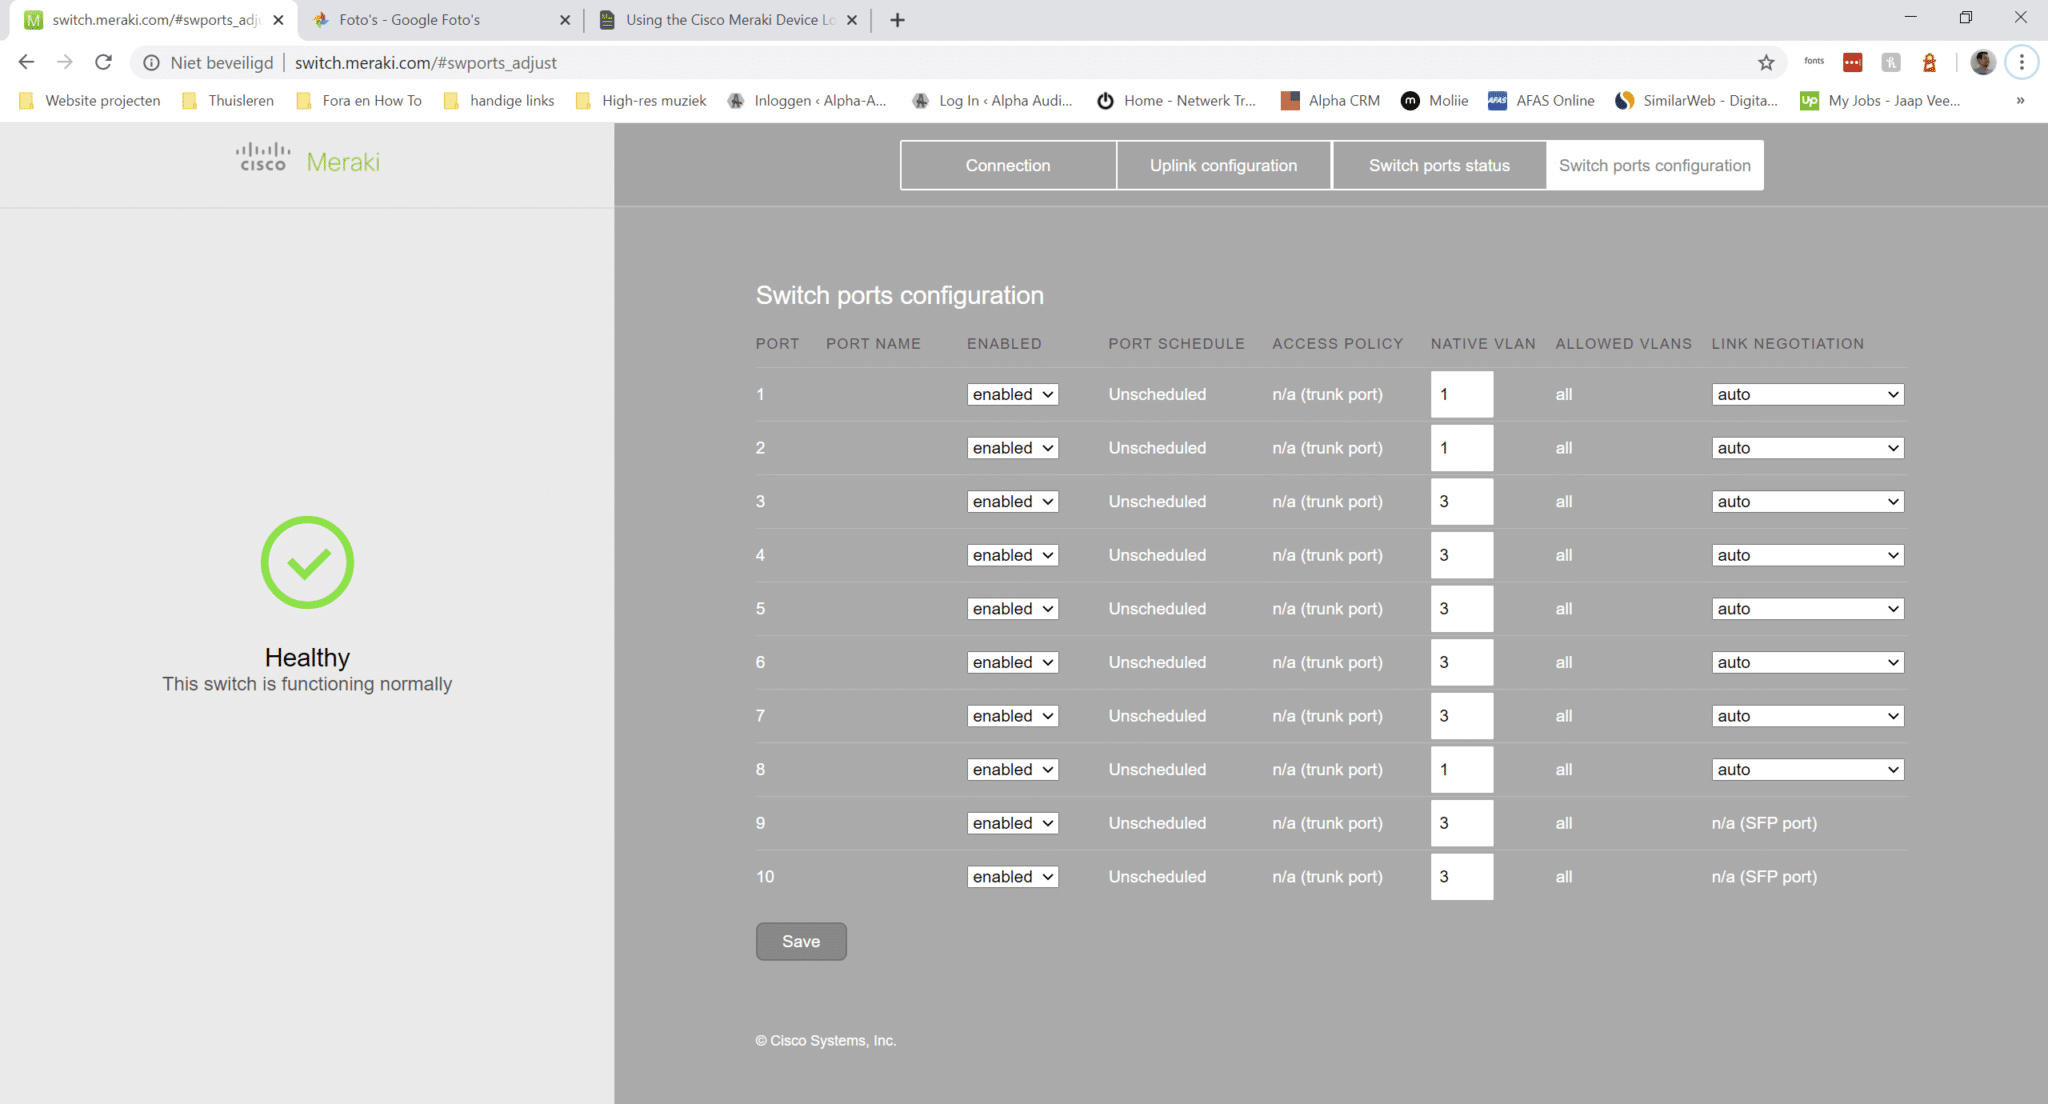Open the enabled dropdown for port 1

[1012, 394]
